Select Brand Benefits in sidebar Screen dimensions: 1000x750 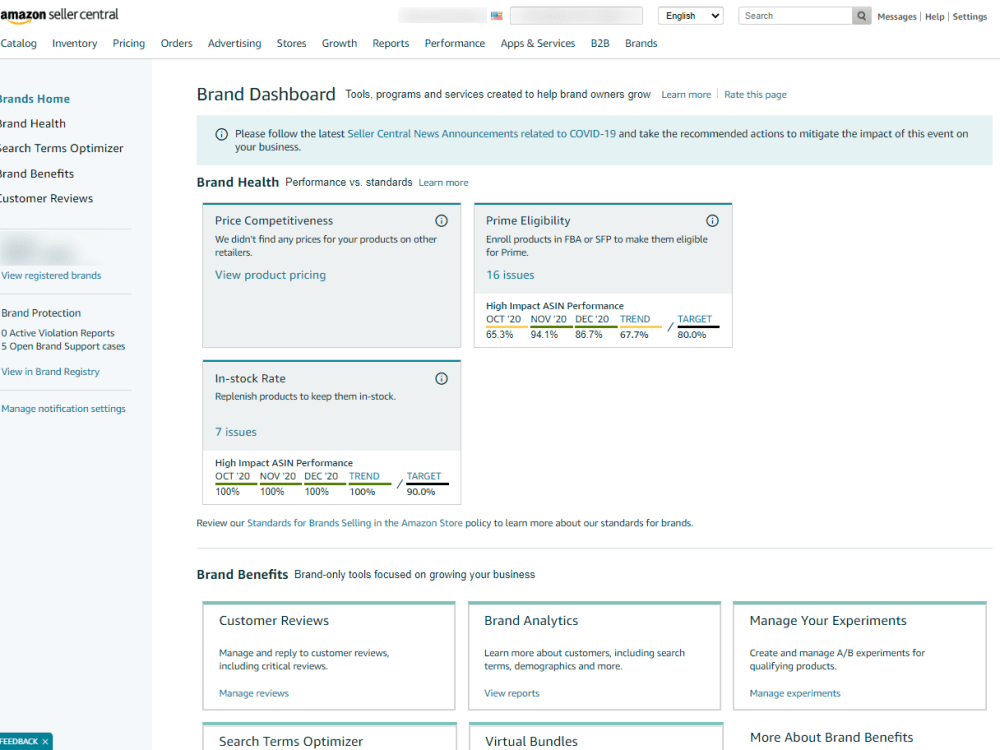[37, 174]
